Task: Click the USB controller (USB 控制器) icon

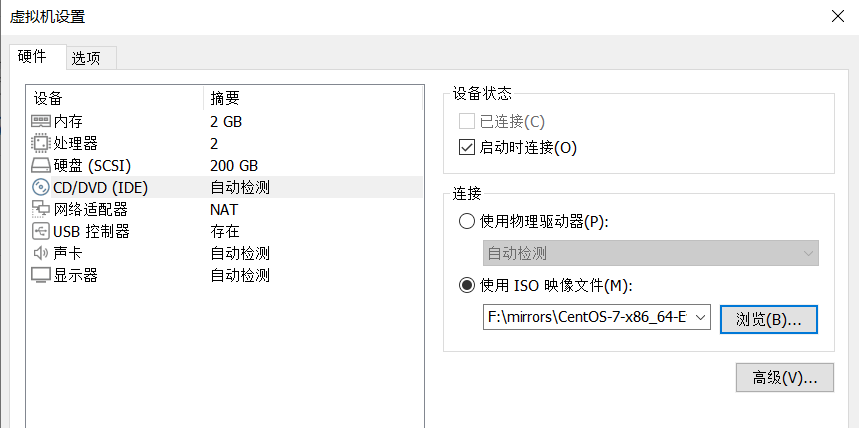Action: (x=41, y=232)
